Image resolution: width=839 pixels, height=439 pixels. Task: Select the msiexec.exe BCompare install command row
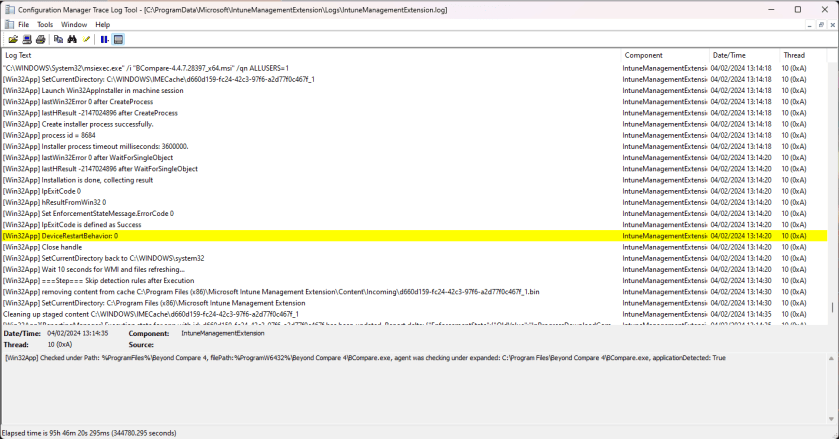point(415,68)
